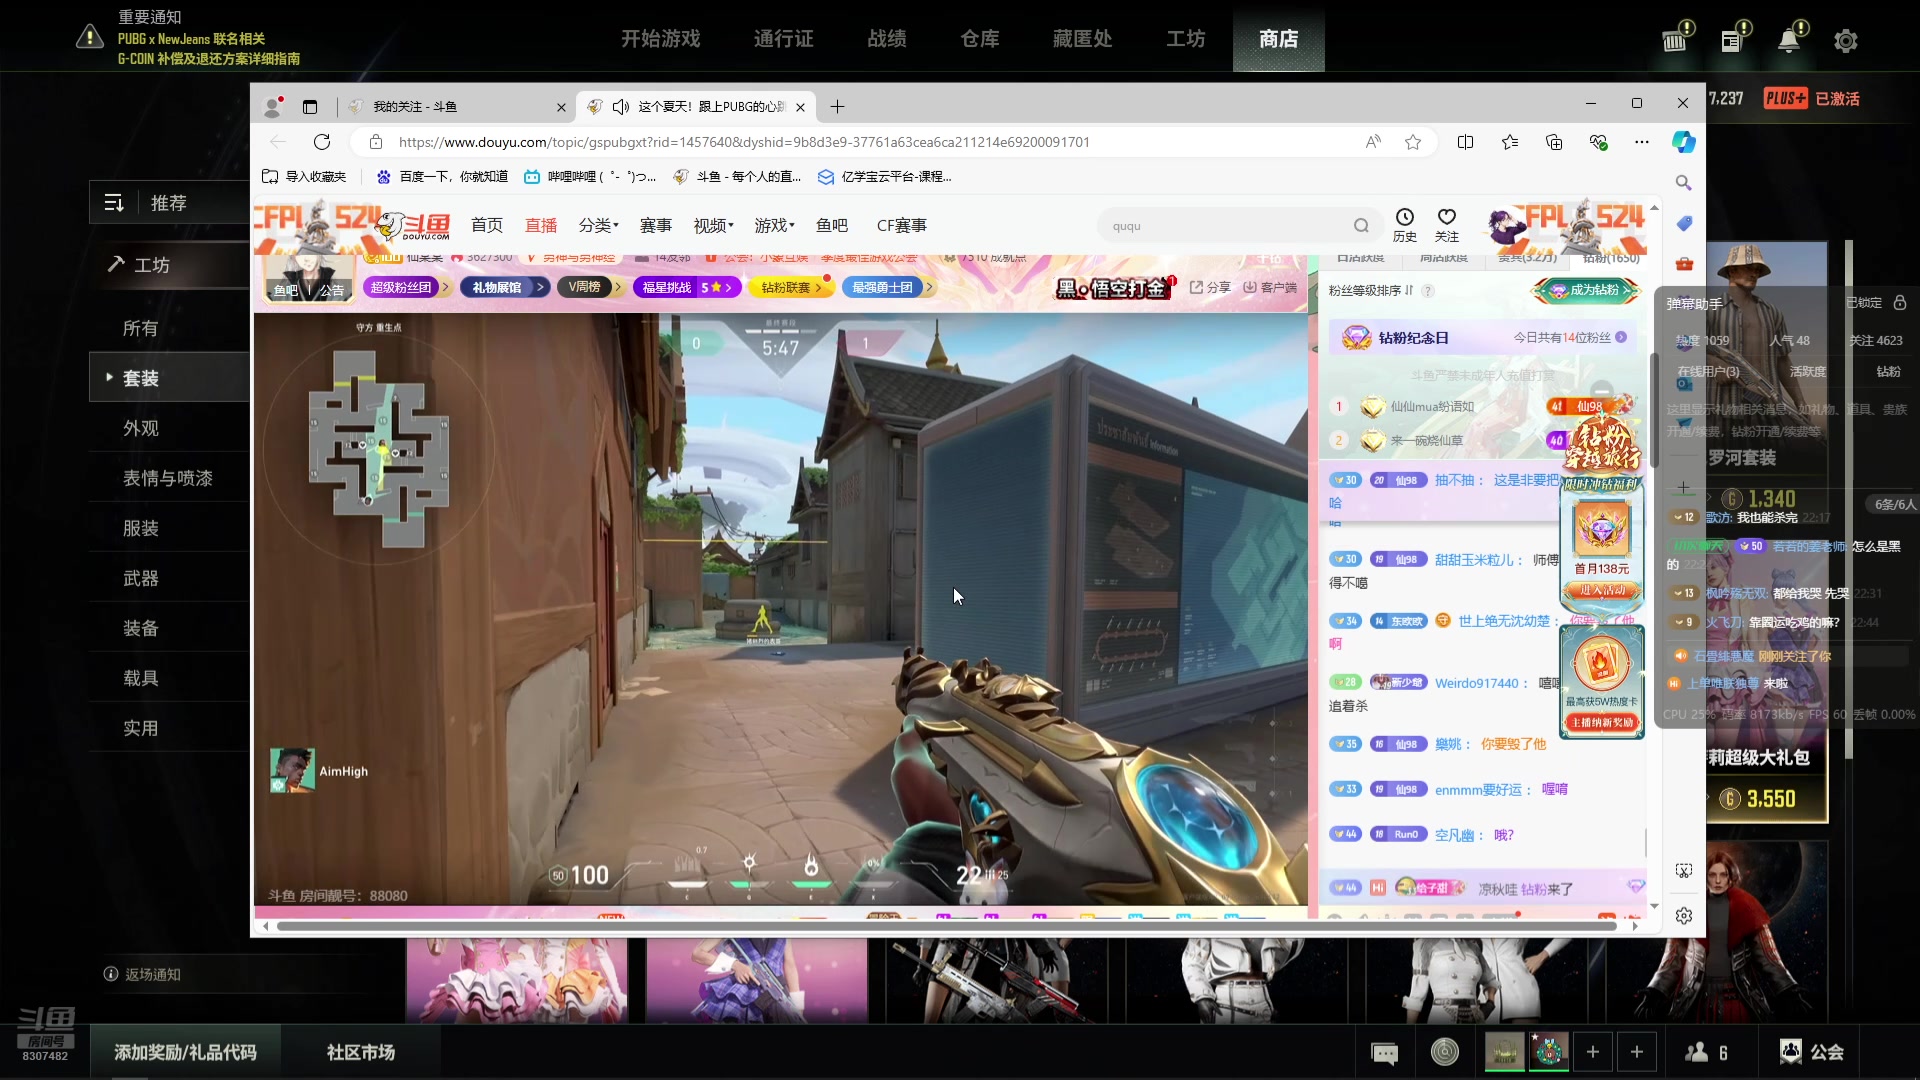Open the 通行证 tab in PUBG menu
Image resolution: width=1920 pixels, height=1080 pixels.
pos(783,38)
